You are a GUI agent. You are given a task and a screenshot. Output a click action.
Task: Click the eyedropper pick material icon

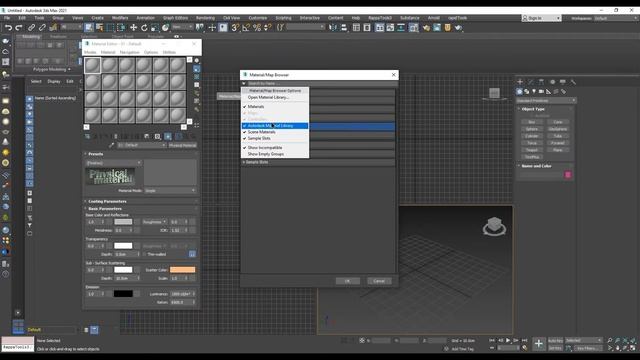(x=111, y=145)
